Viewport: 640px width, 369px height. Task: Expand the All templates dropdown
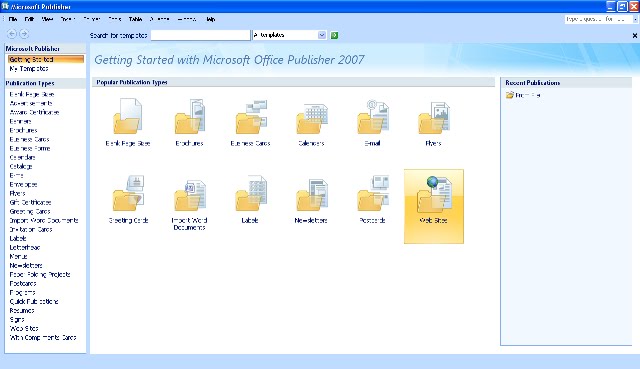pos(322,35)
